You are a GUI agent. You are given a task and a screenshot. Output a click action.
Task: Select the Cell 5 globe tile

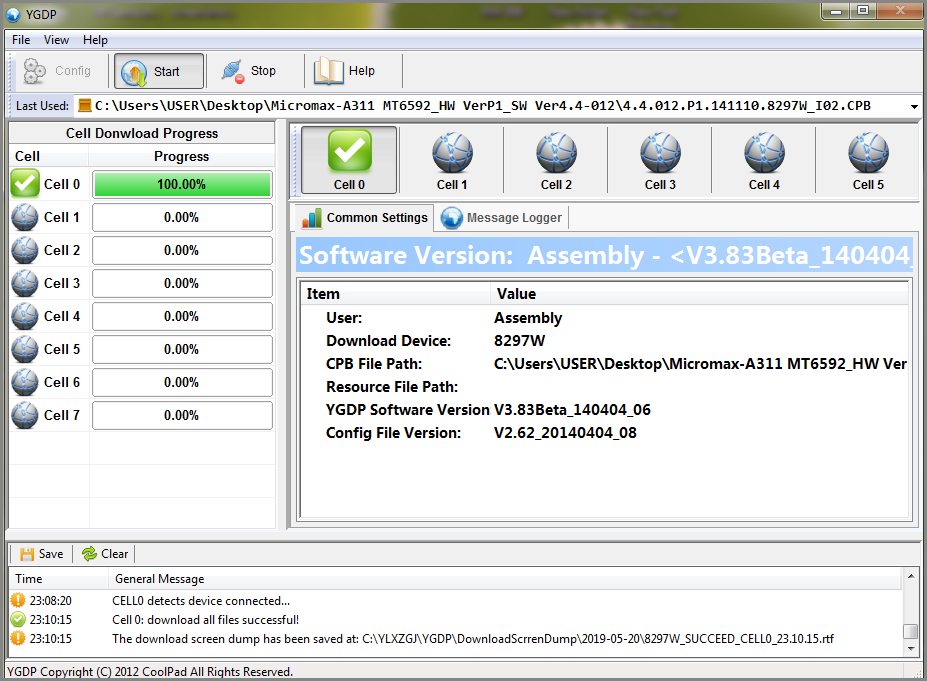[x=868, y=160]
